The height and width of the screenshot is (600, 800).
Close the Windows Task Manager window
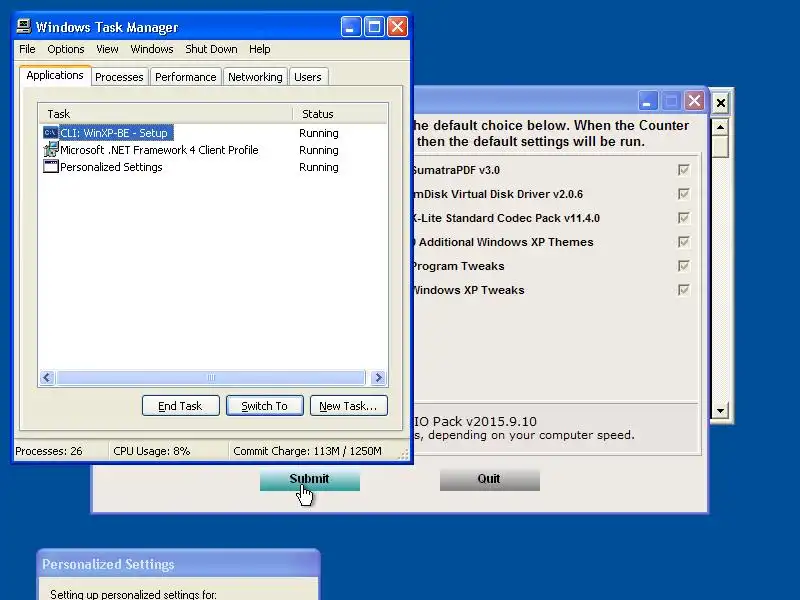[x=397, y=27]
